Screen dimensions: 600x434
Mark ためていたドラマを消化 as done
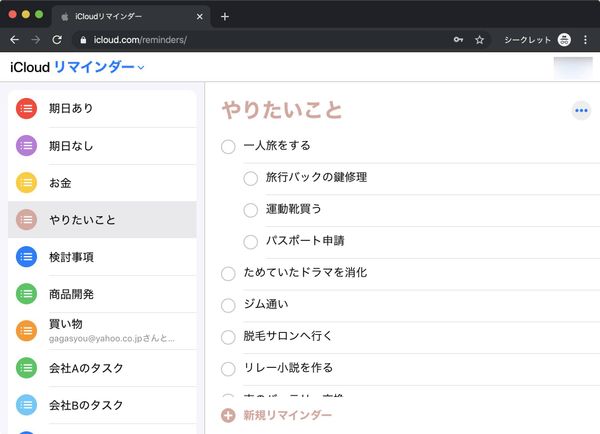(228, 274)
